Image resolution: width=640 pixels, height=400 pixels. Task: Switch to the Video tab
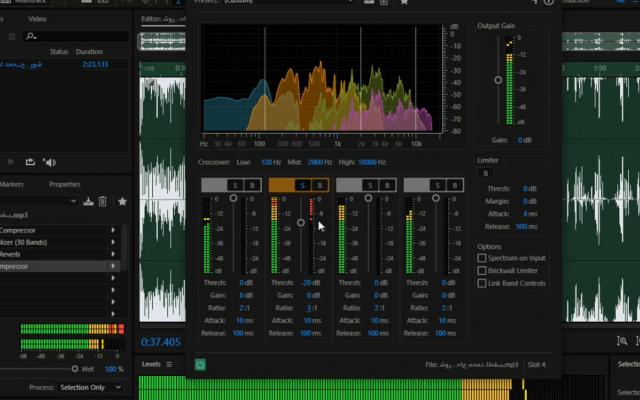coord(37,19)
